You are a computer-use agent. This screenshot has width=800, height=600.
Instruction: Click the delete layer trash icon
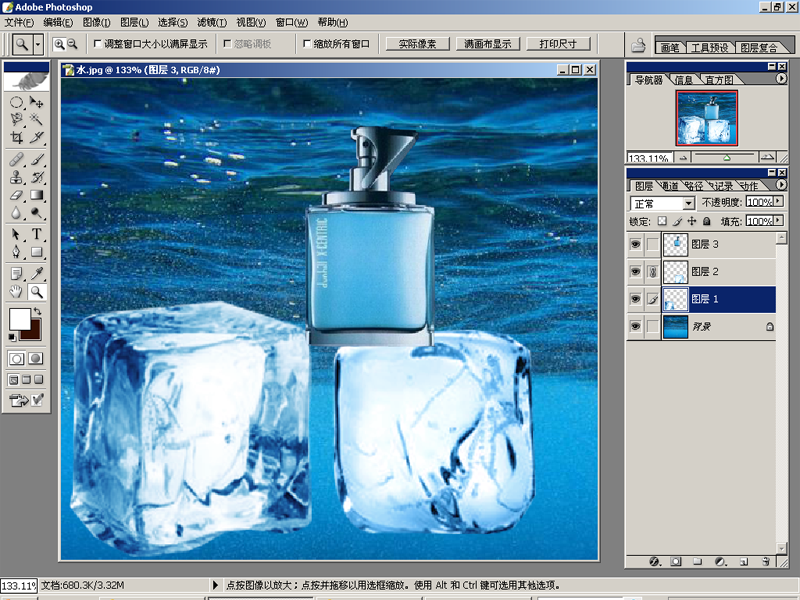pos(765,561)
